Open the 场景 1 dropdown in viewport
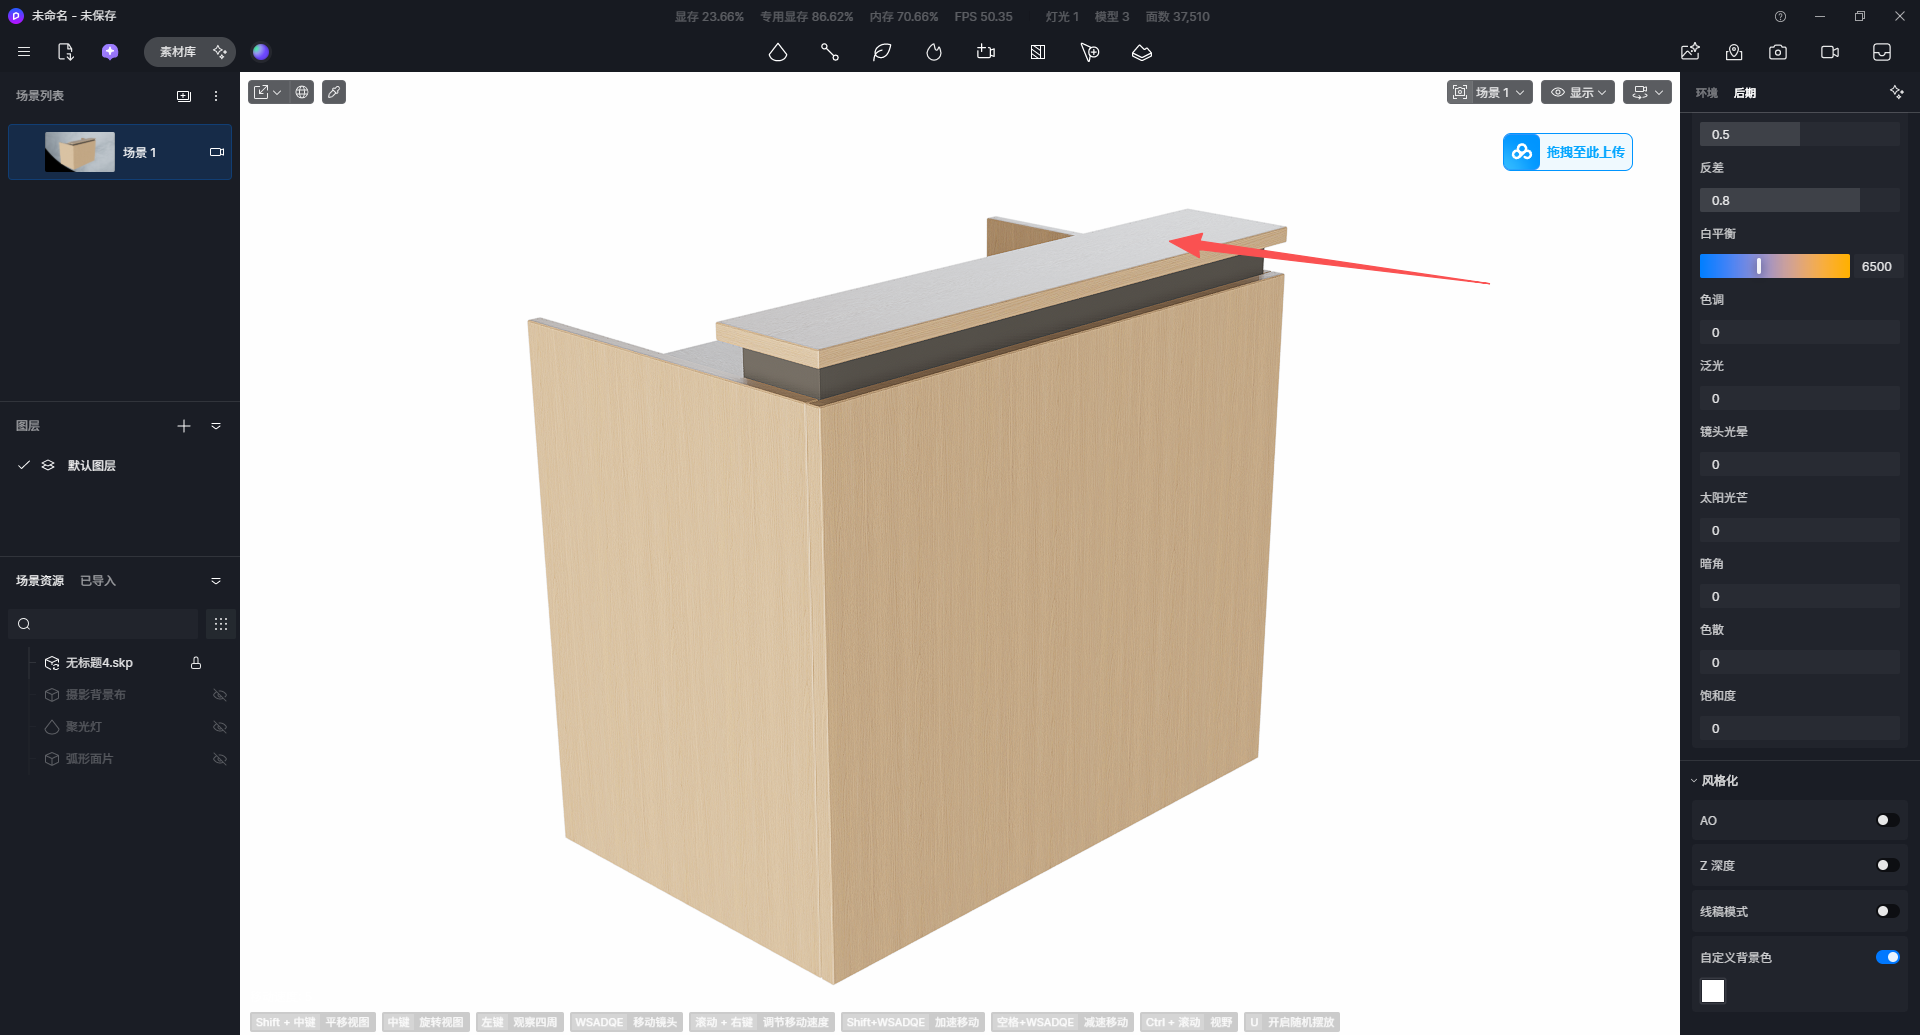Image resolution: width=1920 pixels, height=1035 pixels. click(x=1490, y=92)
